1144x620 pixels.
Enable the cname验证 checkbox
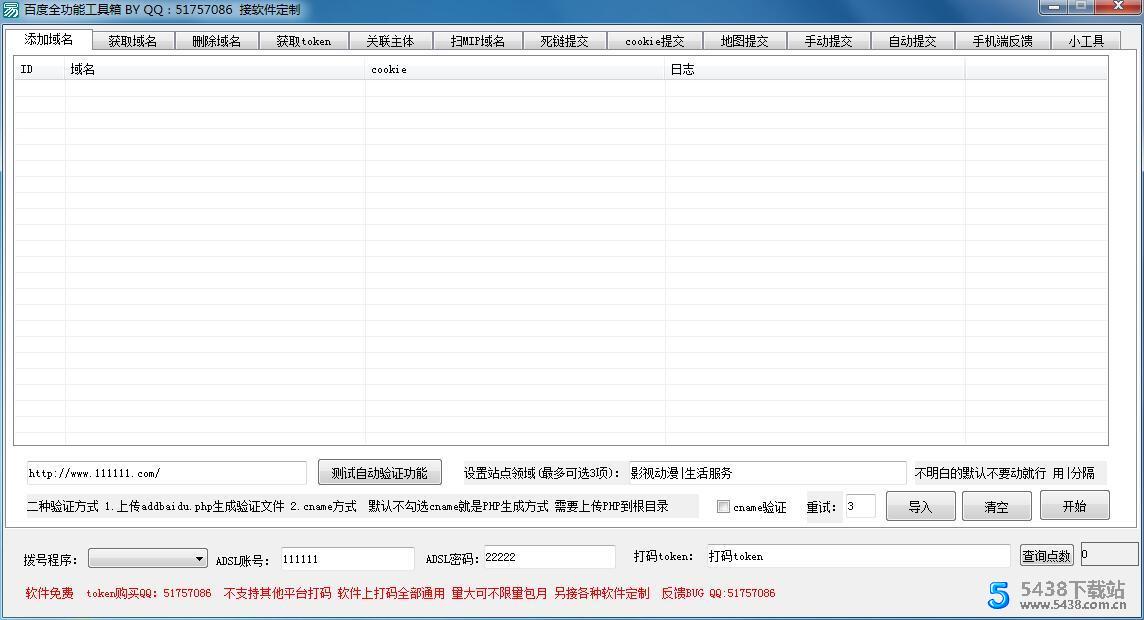(723, 507)
